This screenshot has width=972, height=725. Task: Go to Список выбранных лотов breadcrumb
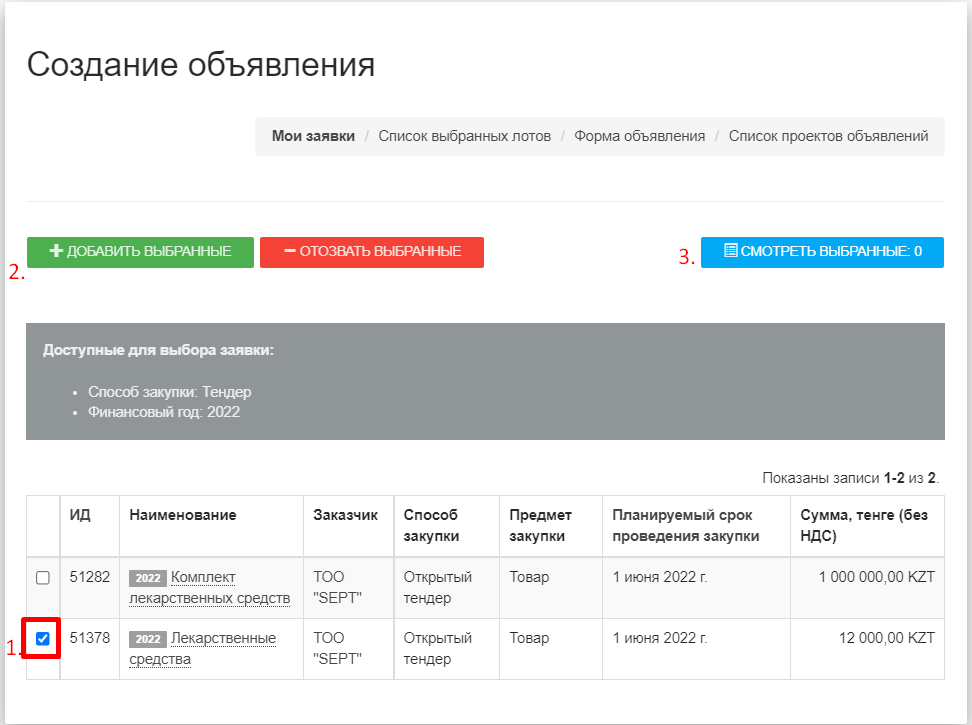click(x=464, y=136)
